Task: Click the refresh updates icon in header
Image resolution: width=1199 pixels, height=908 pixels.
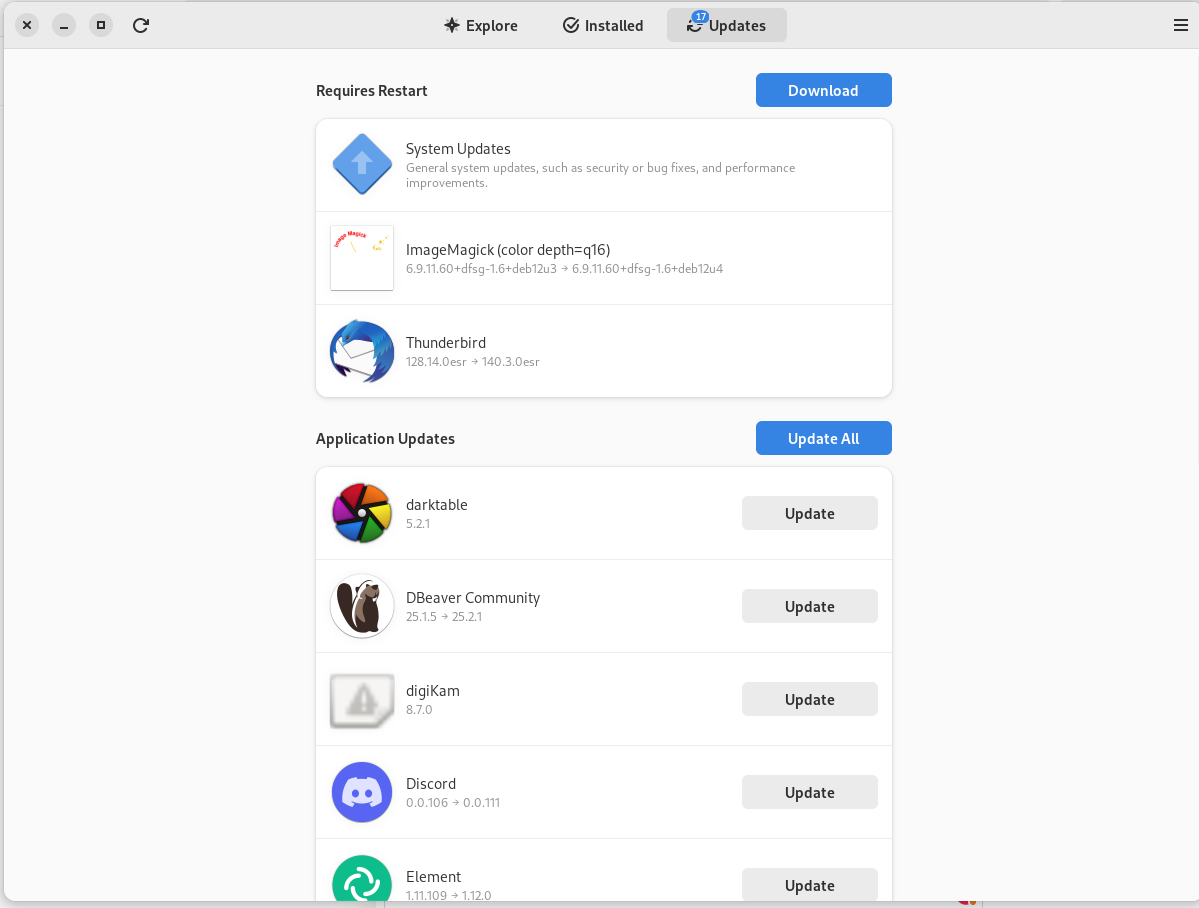Action: [141, 25]
